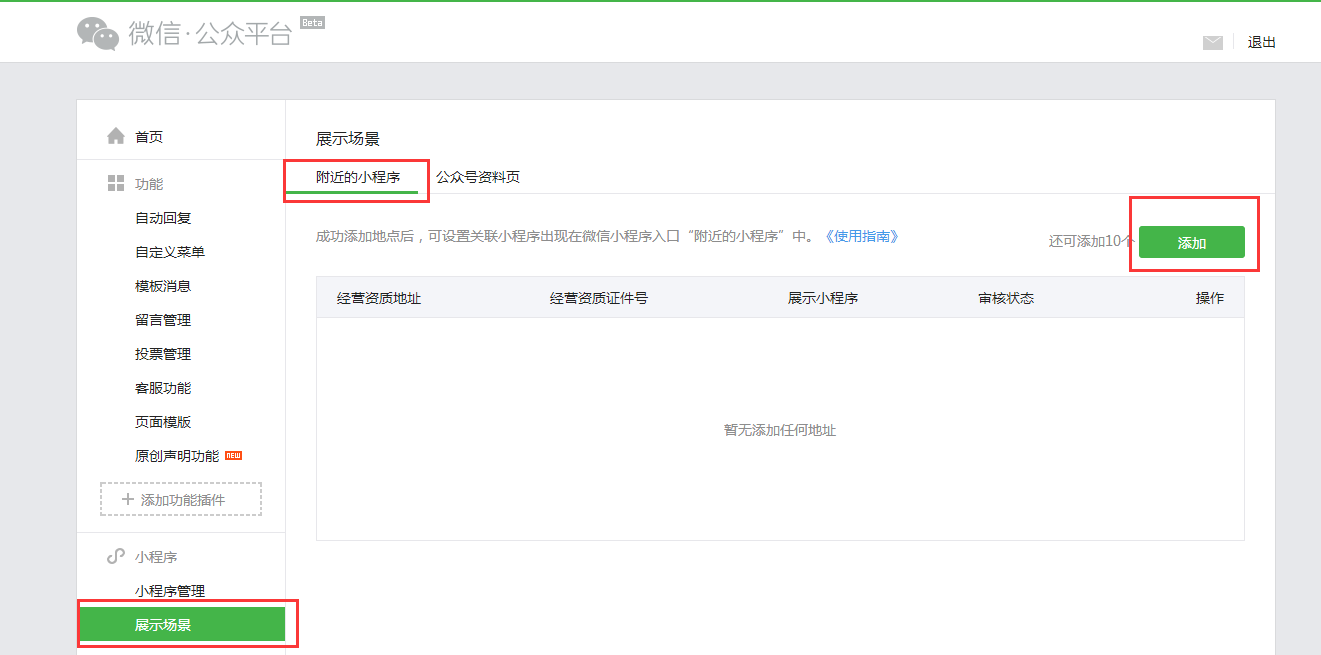The height and width of the screenshot is (655, 1321).
Task: Switch to the 附近的小程序 tab
Action: [x=358, y=177]
